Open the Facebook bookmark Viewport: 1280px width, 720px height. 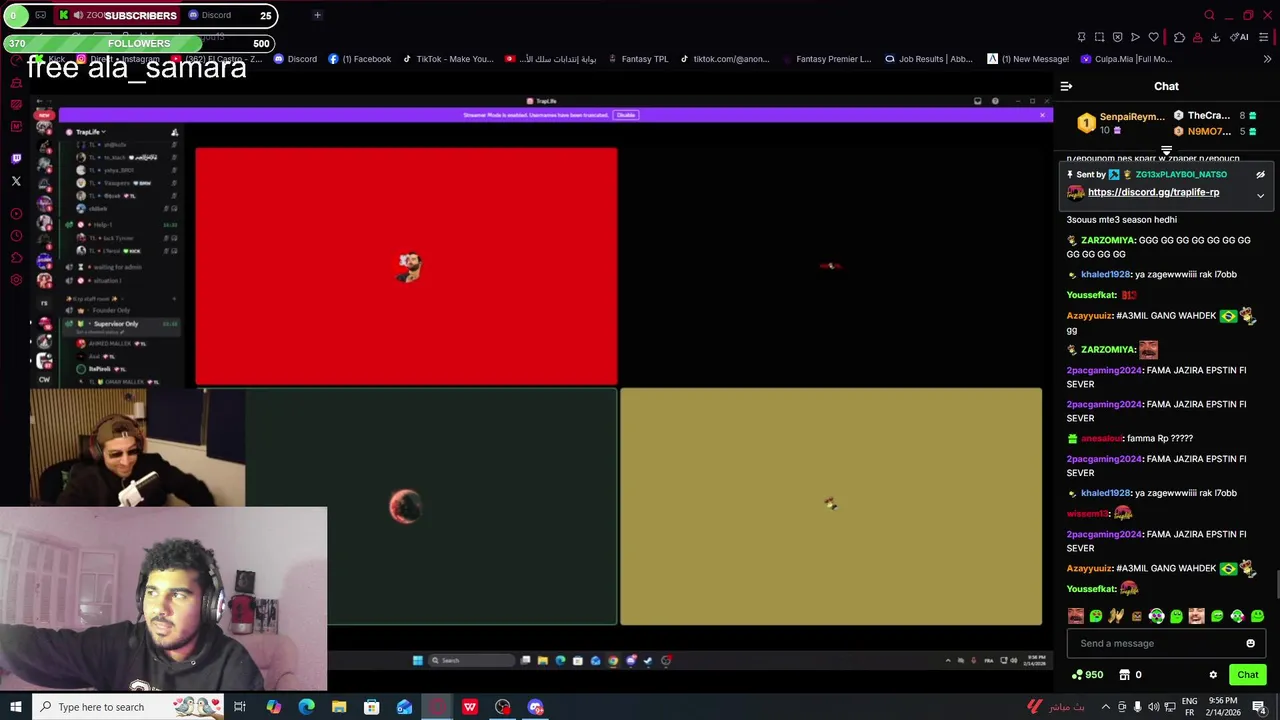pyautogui.click(x=360, y=59)
